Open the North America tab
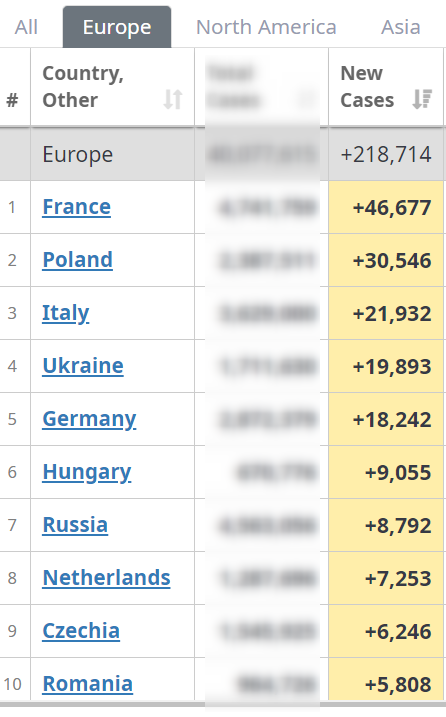Image resolution: width=446 pixels, height=717 pixels. point(266,27)
